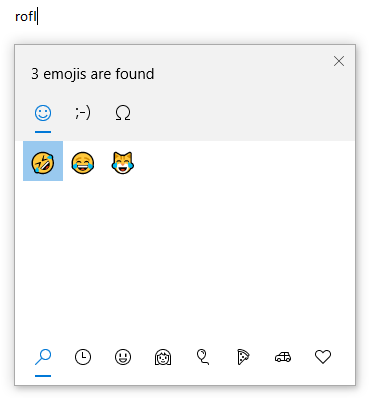The height and width of the screenshot is (398, 370).
Task: Close the emoji picker panel
Action: point(339,61)
